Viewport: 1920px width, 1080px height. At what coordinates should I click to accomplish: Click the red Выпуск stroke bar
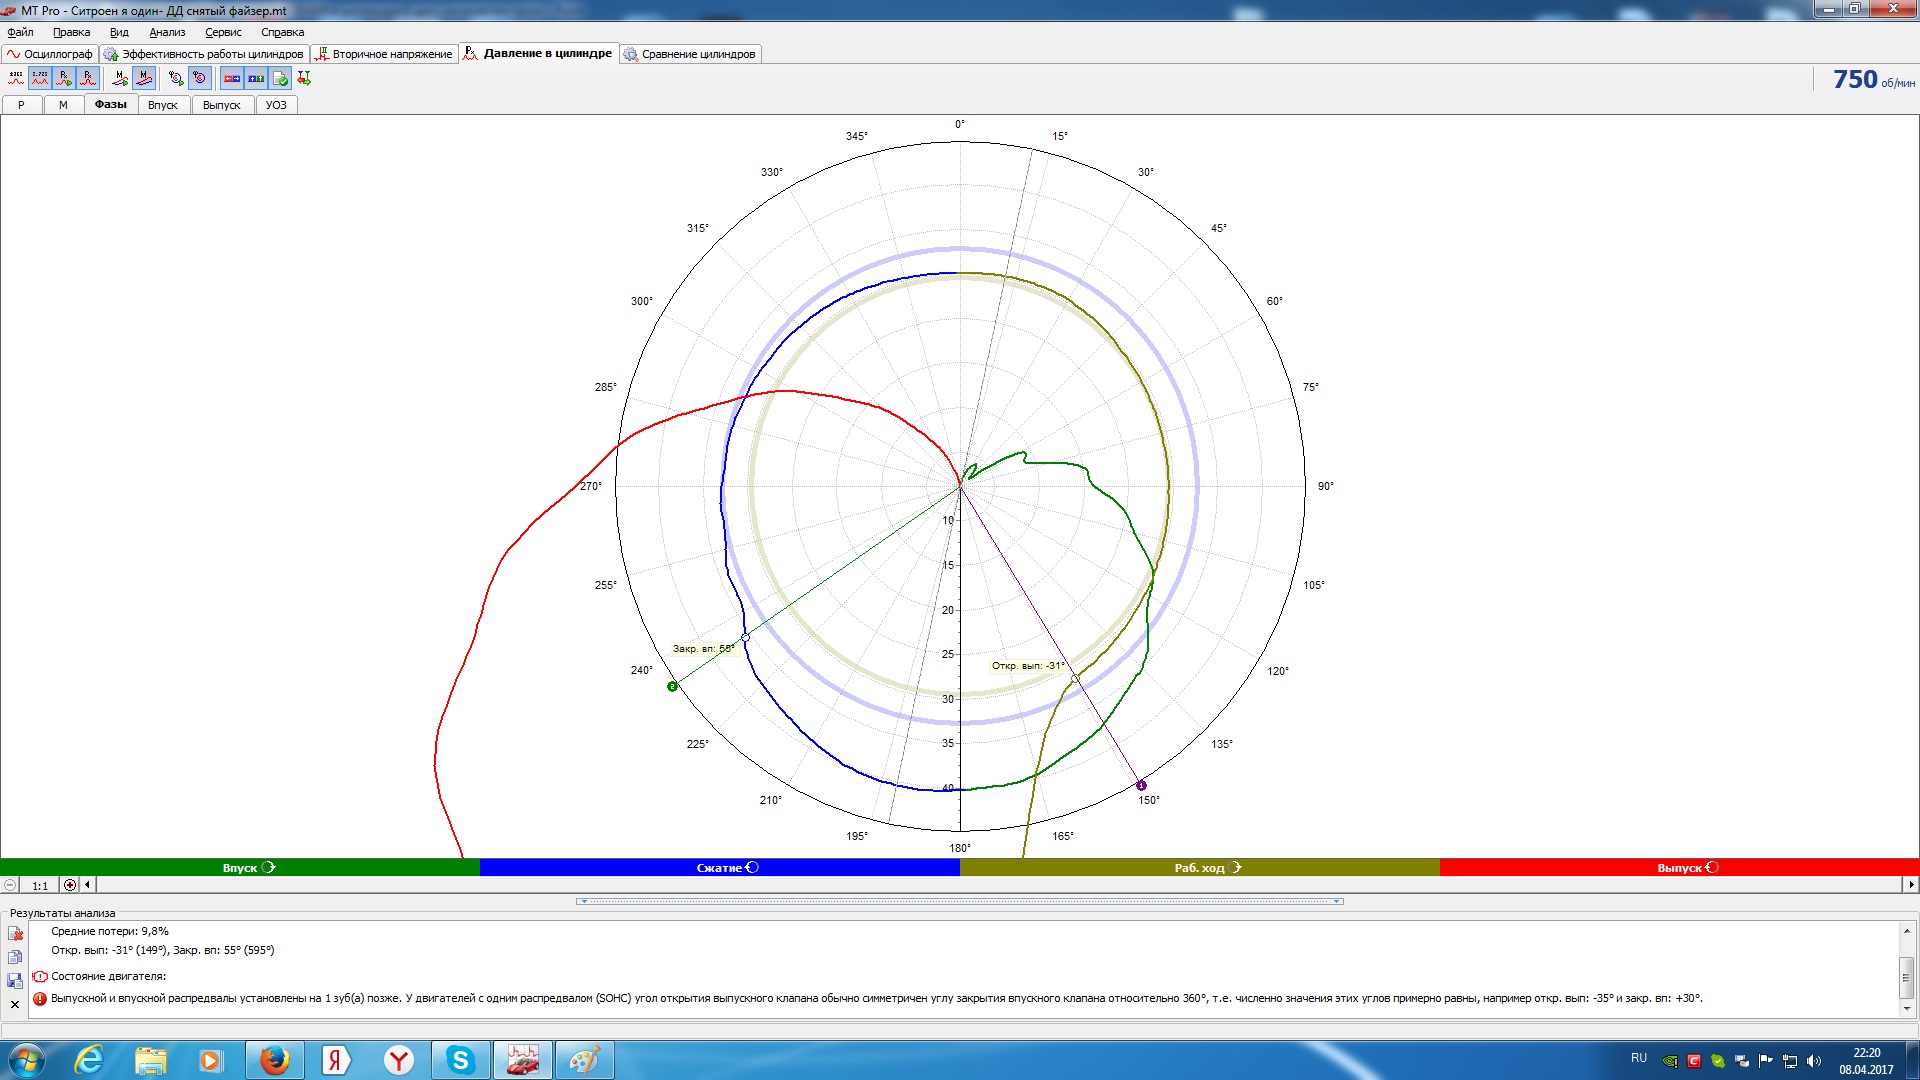click(1680, 867)
